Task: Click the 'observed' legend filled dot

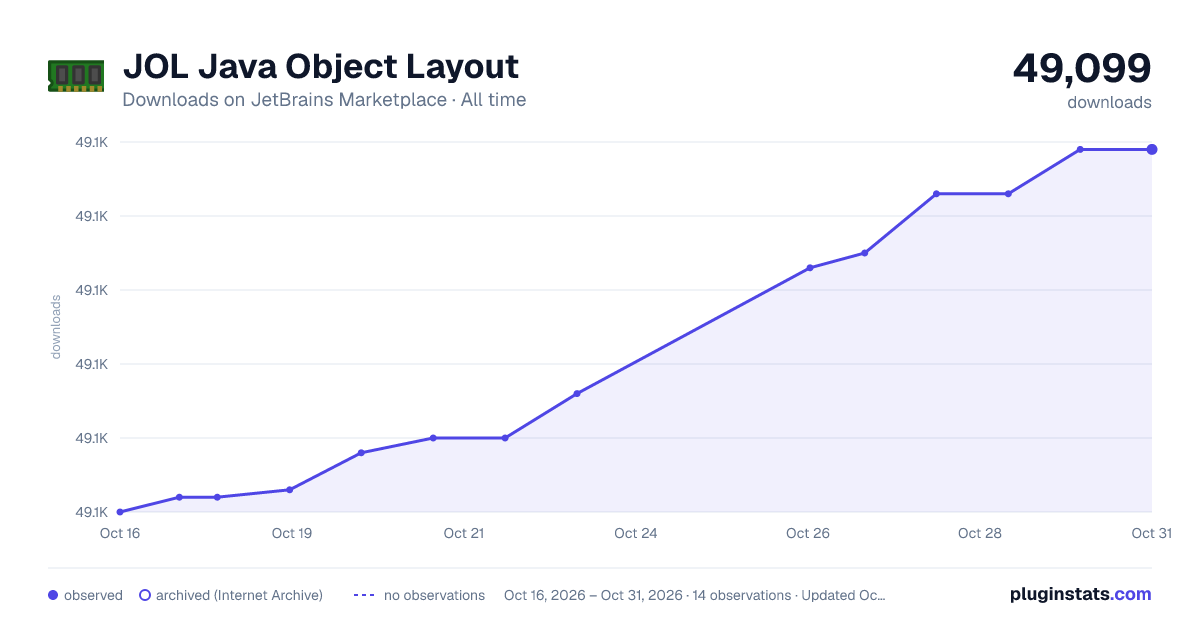Action: (x=53, y=595)
